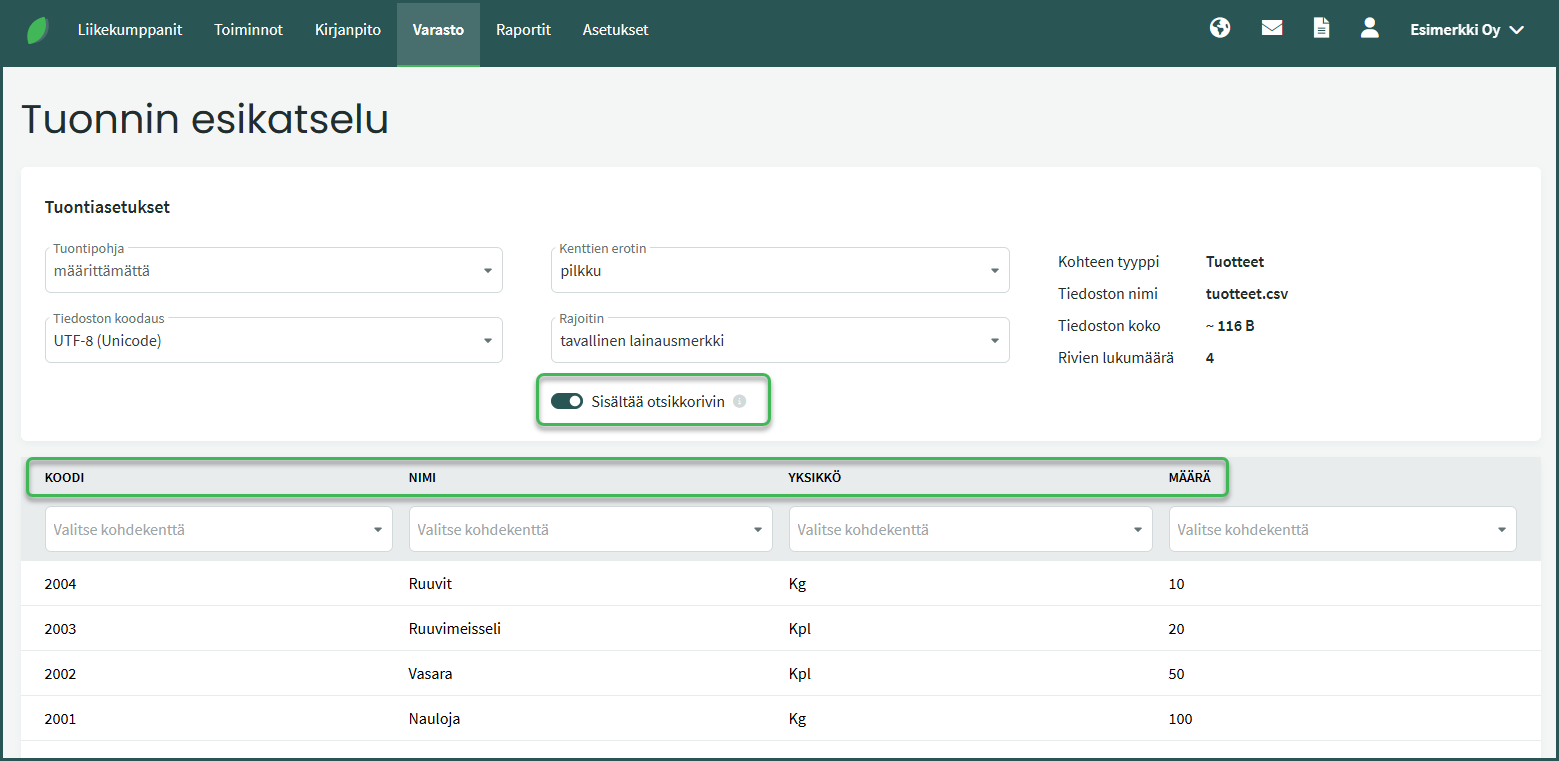
Task: Expand the Tuontipohja dropdown
Action: click(x=273, y=270)
